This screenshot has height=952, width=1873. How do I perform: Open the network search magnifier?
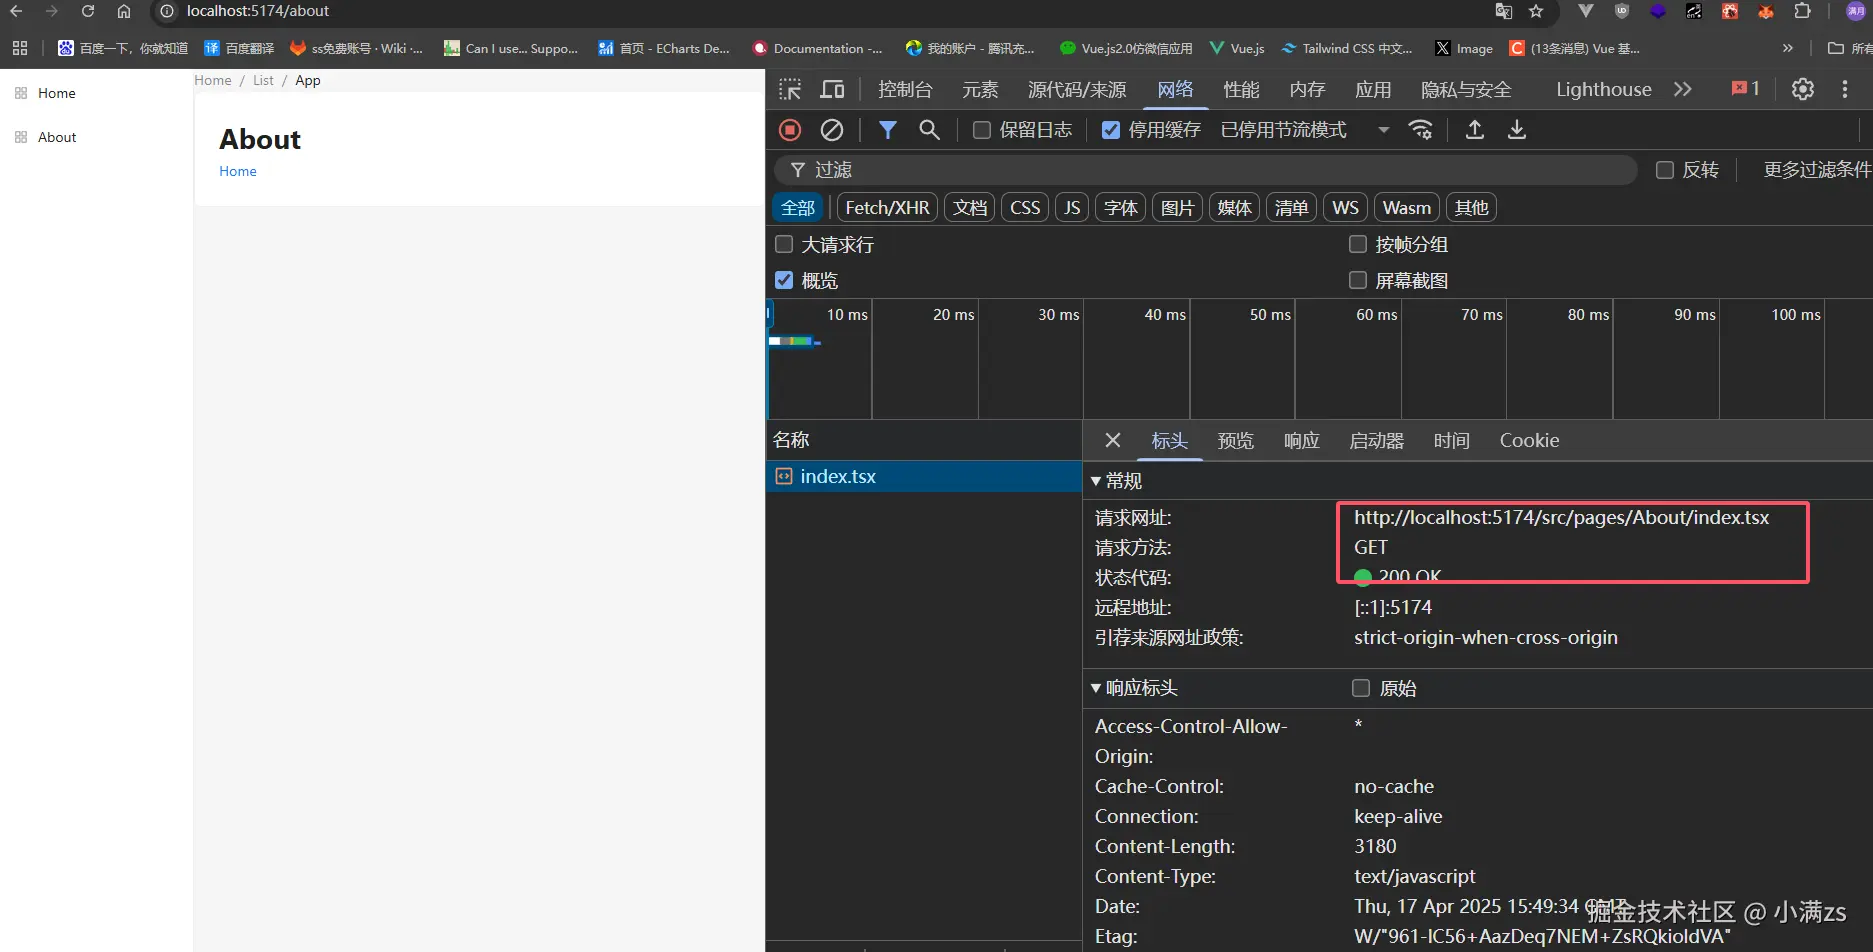929,130
